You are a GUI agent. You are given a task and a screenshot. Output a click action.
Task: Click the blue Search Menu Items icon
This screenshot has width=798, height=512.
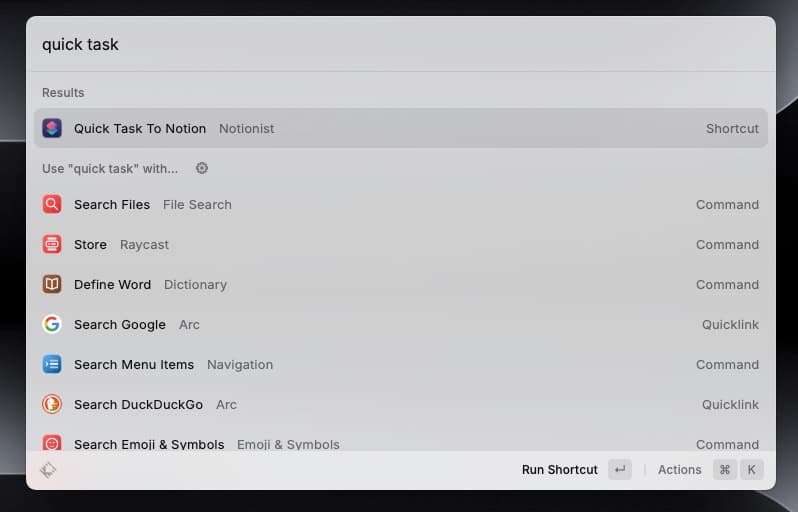52,364
